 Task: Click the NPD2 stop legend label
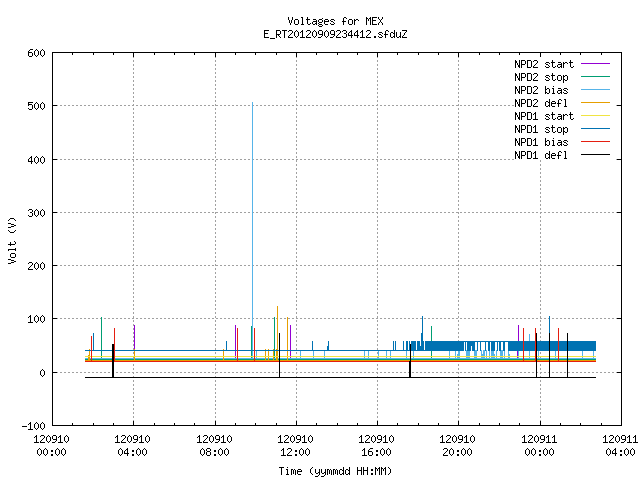(541, 77)
